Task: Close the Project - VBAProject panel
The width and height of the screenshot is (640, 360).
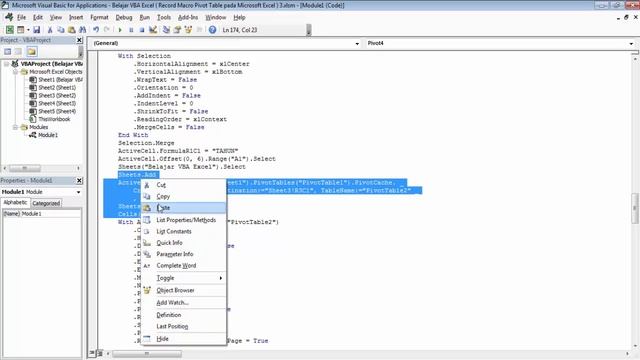Action: click(x=79, y=40)
